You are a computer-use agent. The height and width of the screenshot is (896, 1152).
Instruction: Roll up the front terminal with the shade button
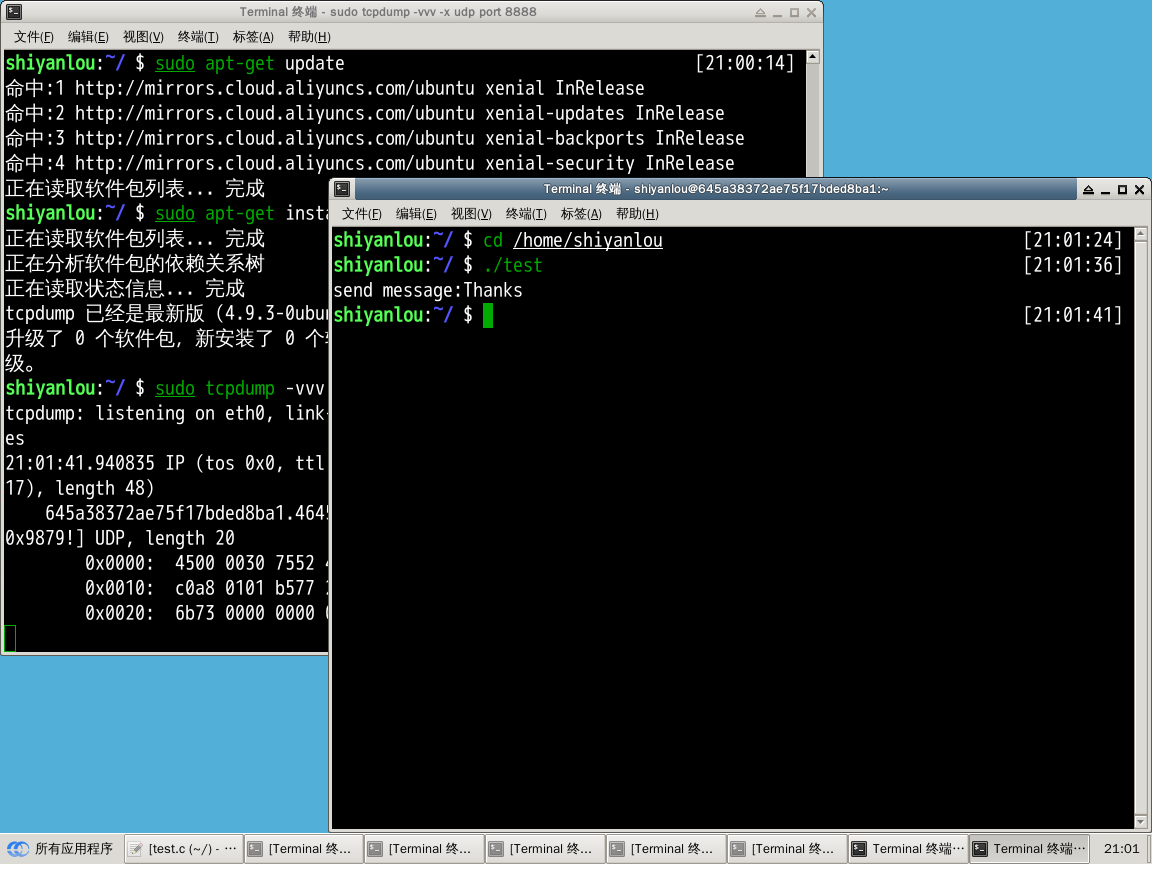pyautogui.click(x=1087, y=189)
